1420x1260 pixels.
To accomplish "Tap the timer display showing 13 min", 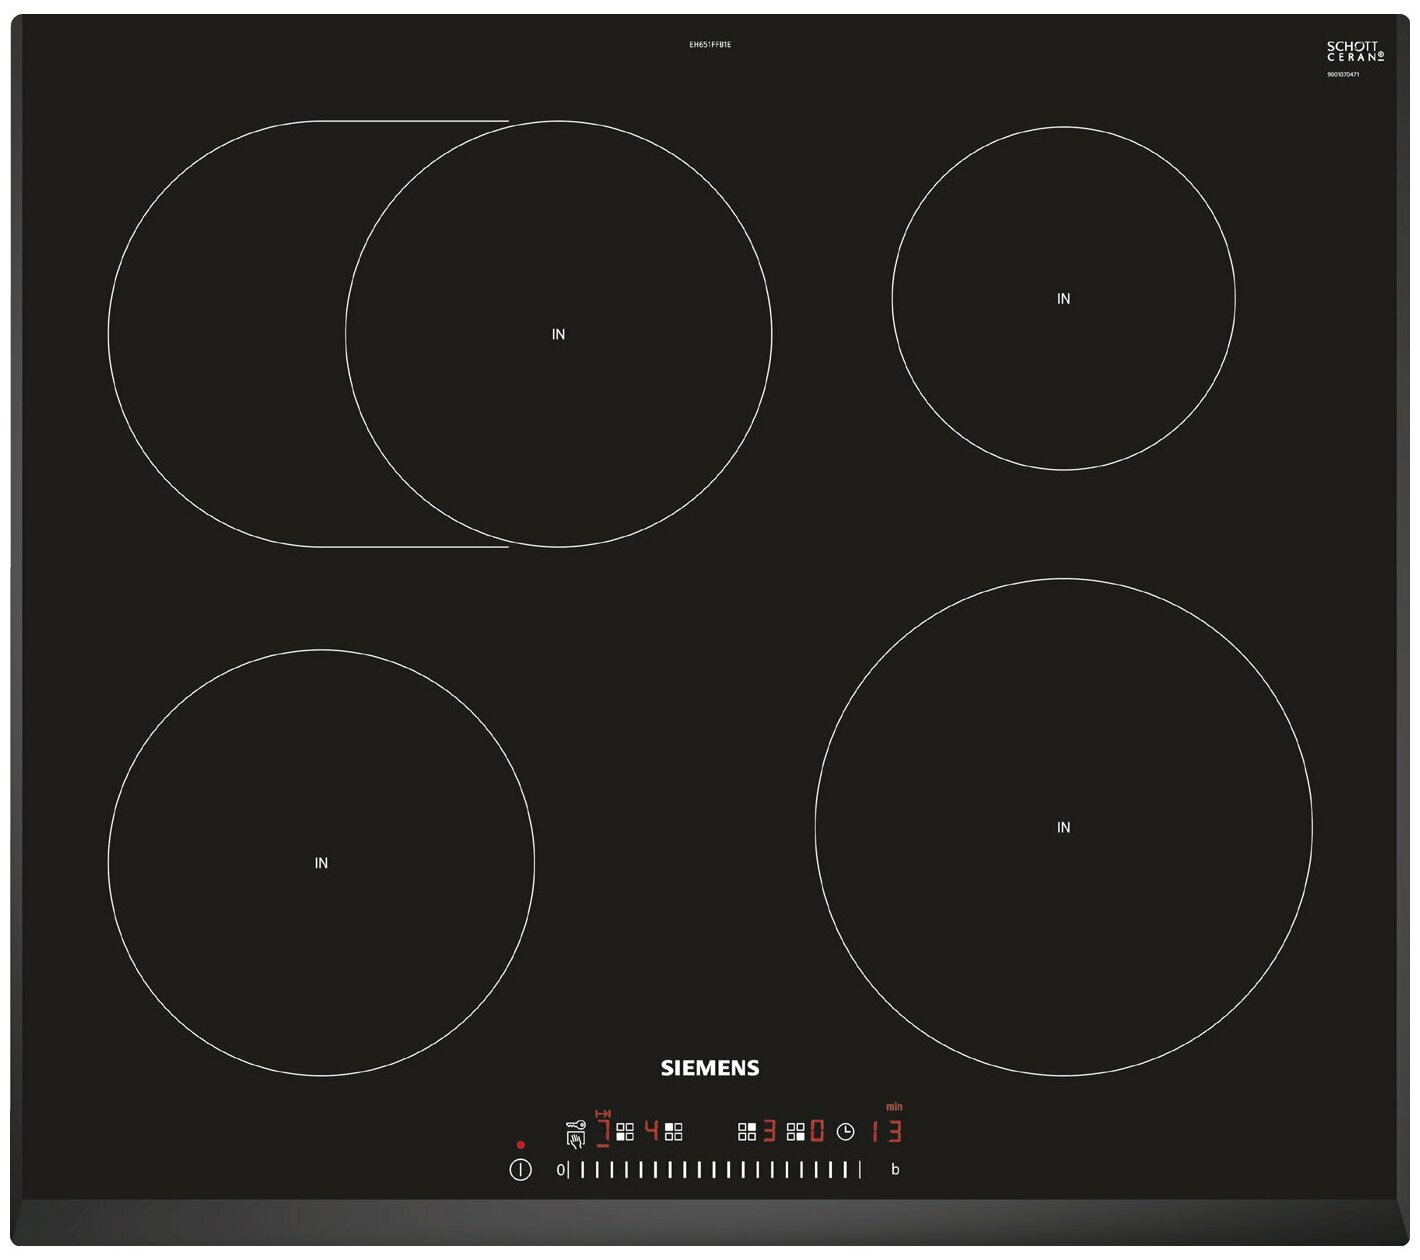I will point(886,1131).
